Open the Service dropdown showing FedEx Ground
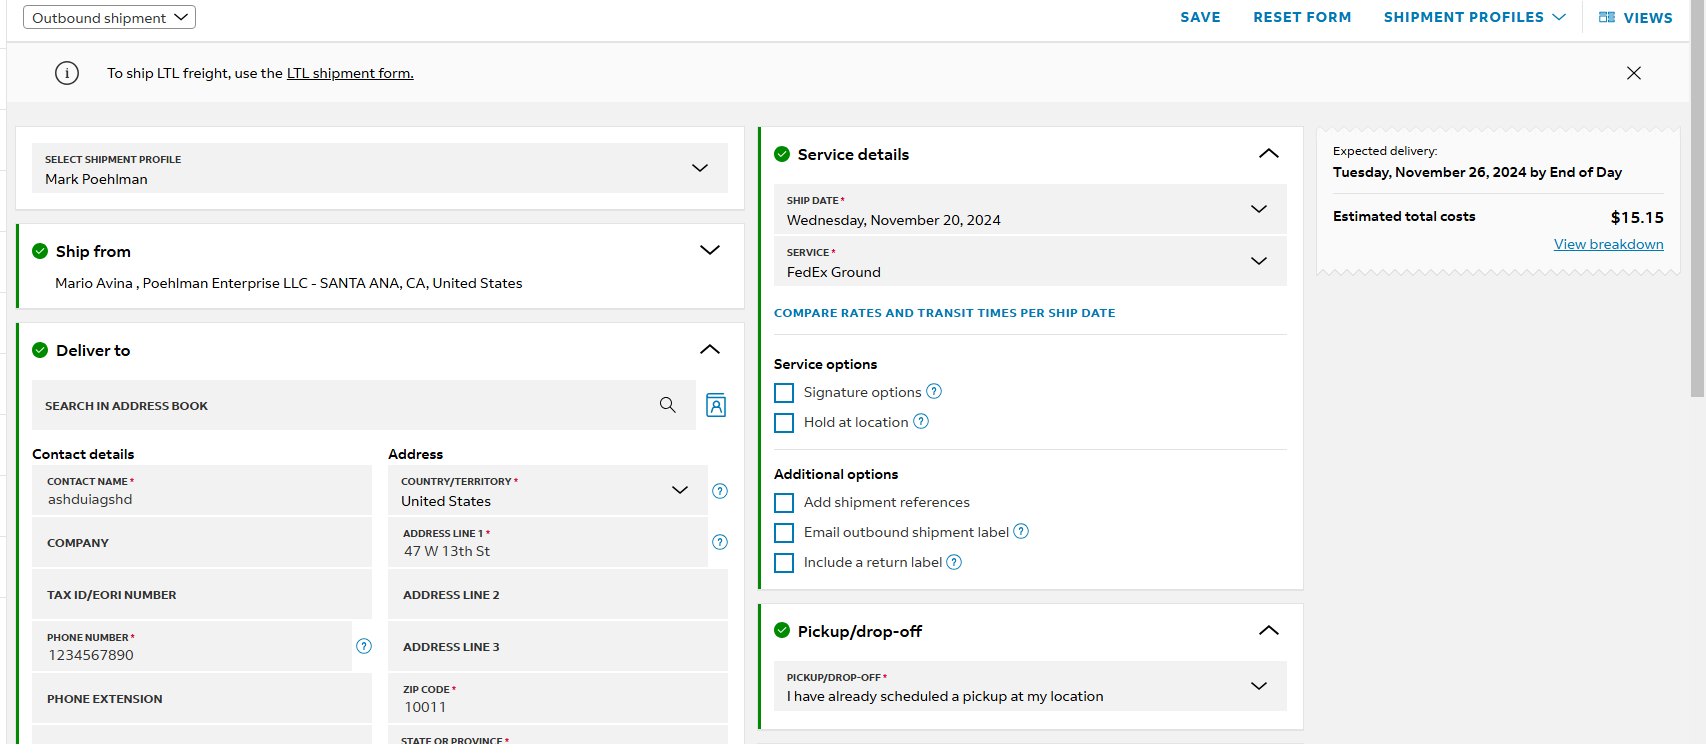Screen dimensions: 1706x744 pos(1030,261)
